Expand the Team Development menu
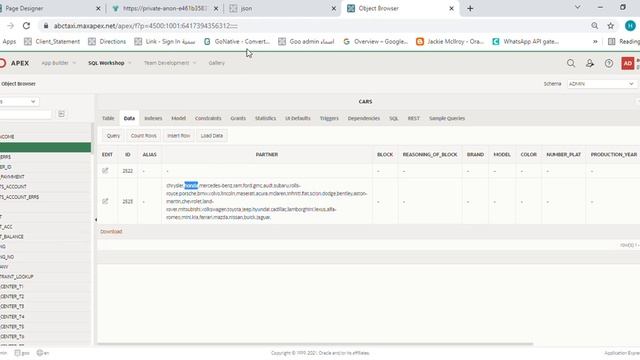This screenshot has height=360, width=640. coord(170,63)
